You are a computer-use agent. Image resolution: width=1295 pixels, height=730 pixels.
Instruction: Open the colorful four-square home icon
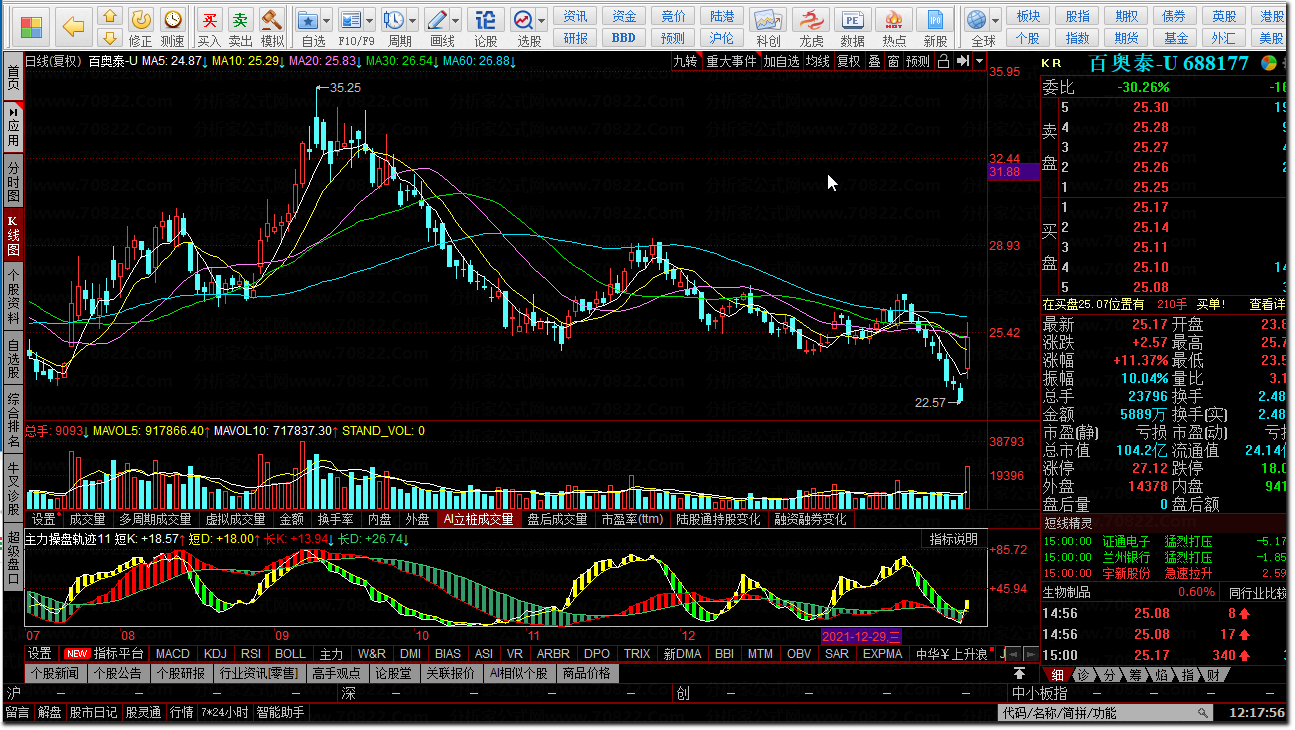pyautogui.click(x=31, y=26)
